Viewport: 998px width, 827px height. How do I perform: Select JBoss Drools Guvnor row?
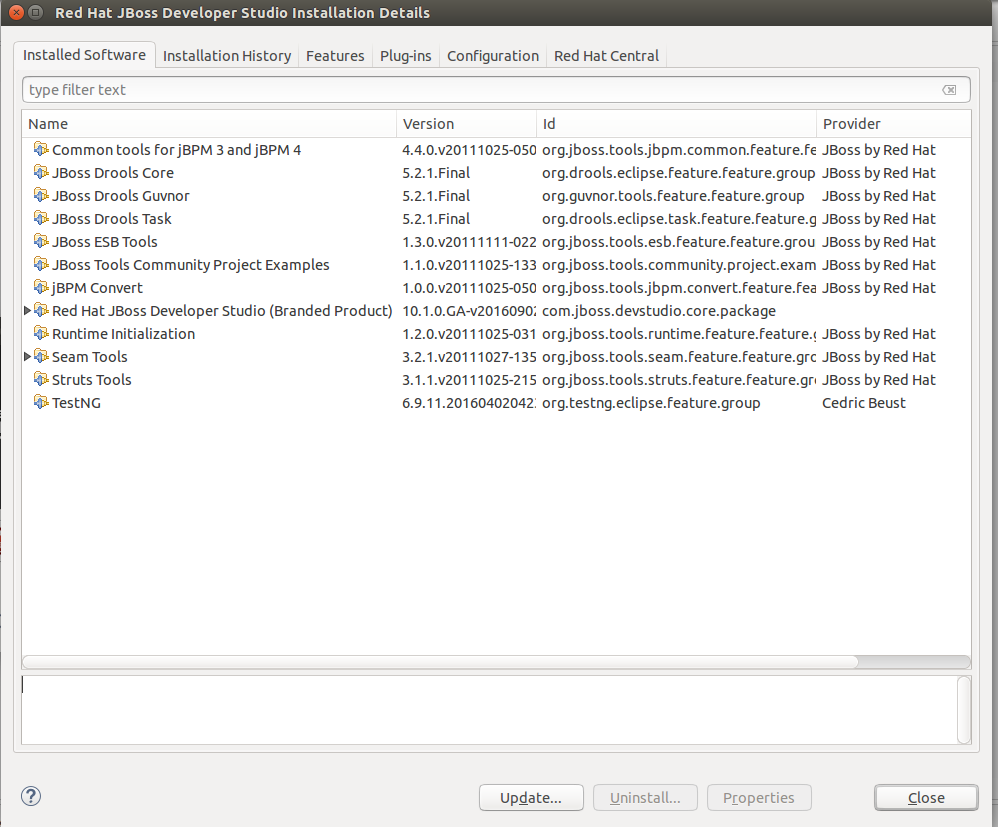point(121,195)
